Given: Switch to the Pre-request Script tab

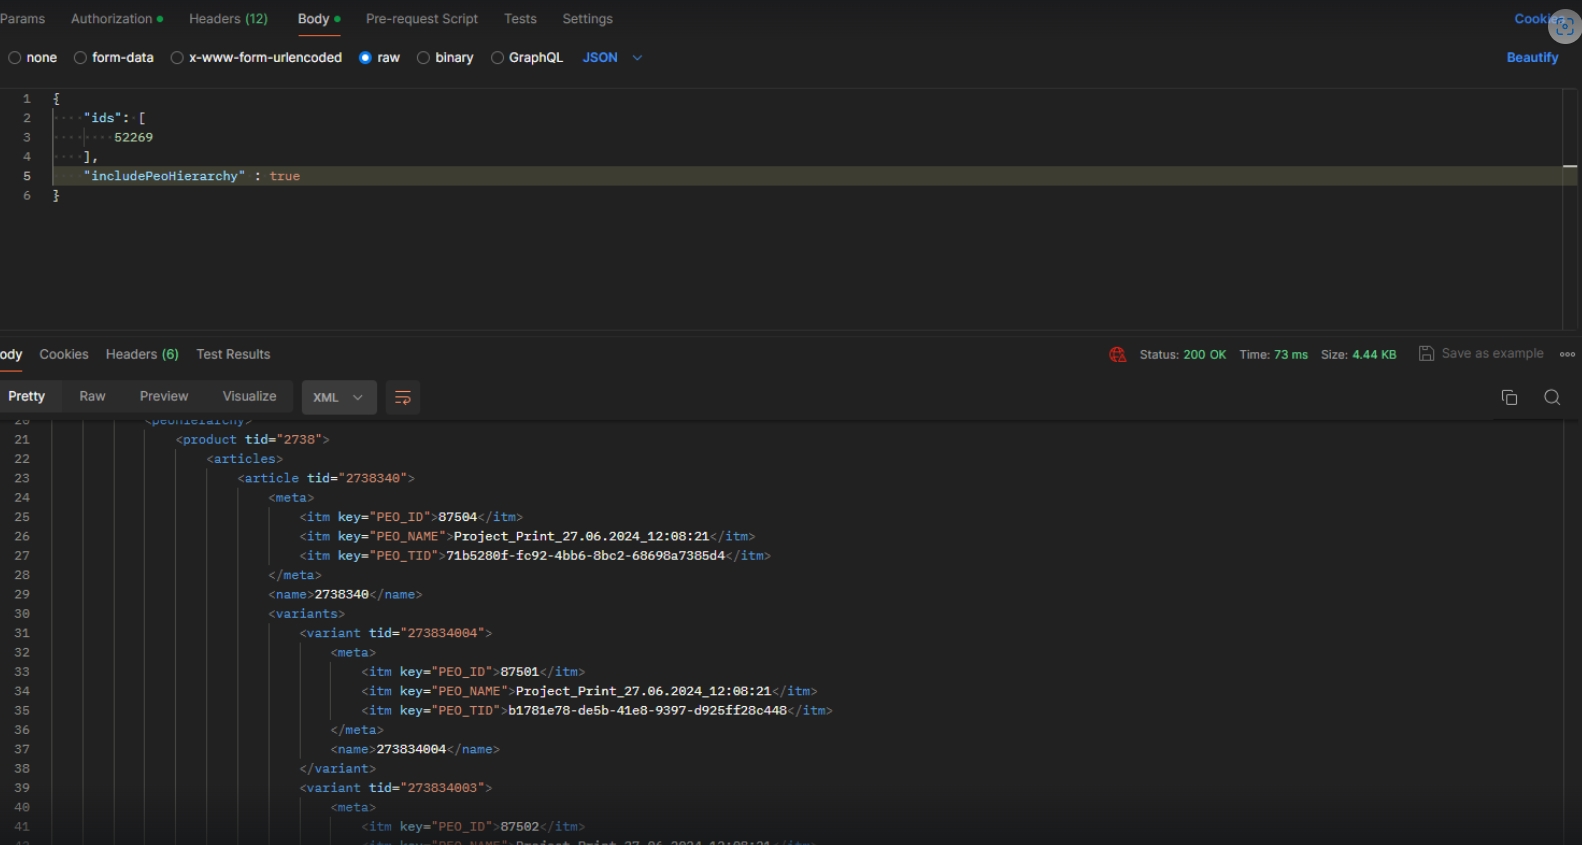Looking at the screenshot, I should pos(421,19).
